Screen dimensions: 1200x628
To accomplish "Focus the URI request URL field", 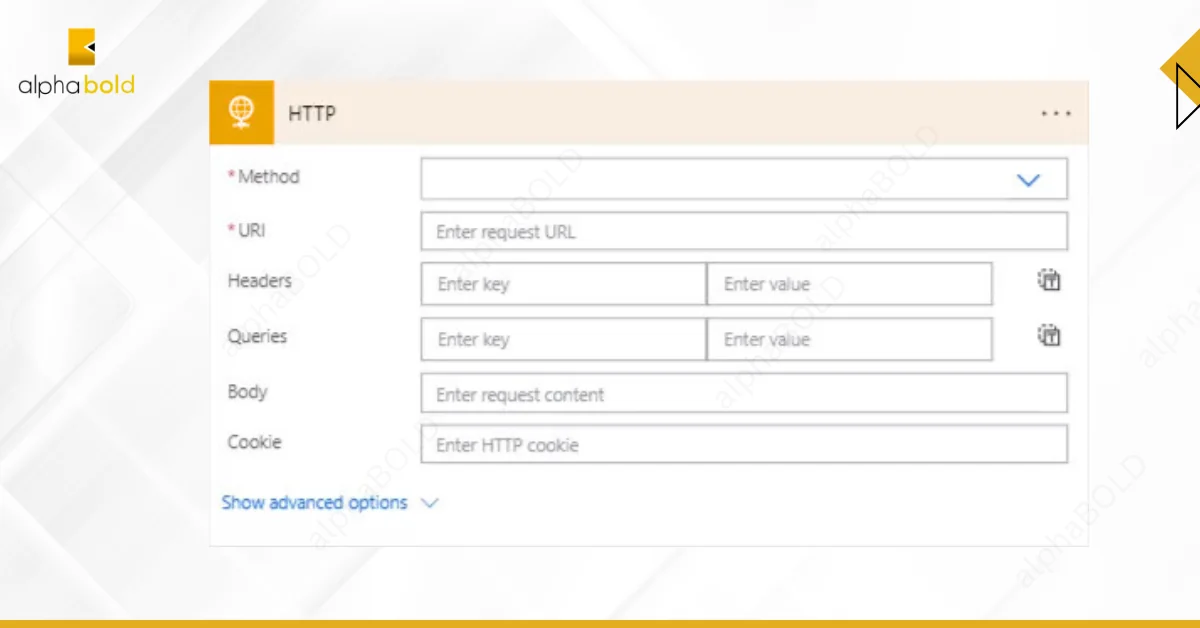I will [744, 231].
